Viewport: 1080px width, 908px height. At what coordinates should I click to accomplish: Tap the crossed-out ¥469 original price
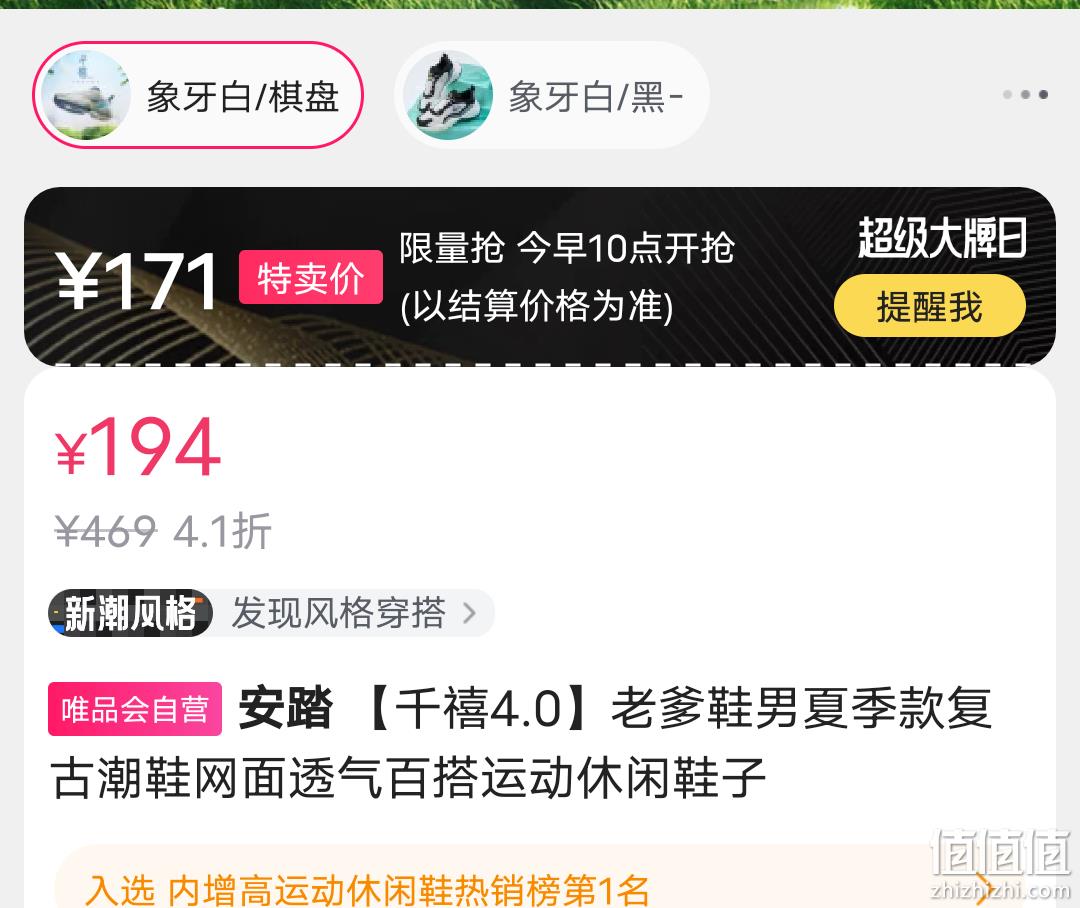click(x=106, y=531)
